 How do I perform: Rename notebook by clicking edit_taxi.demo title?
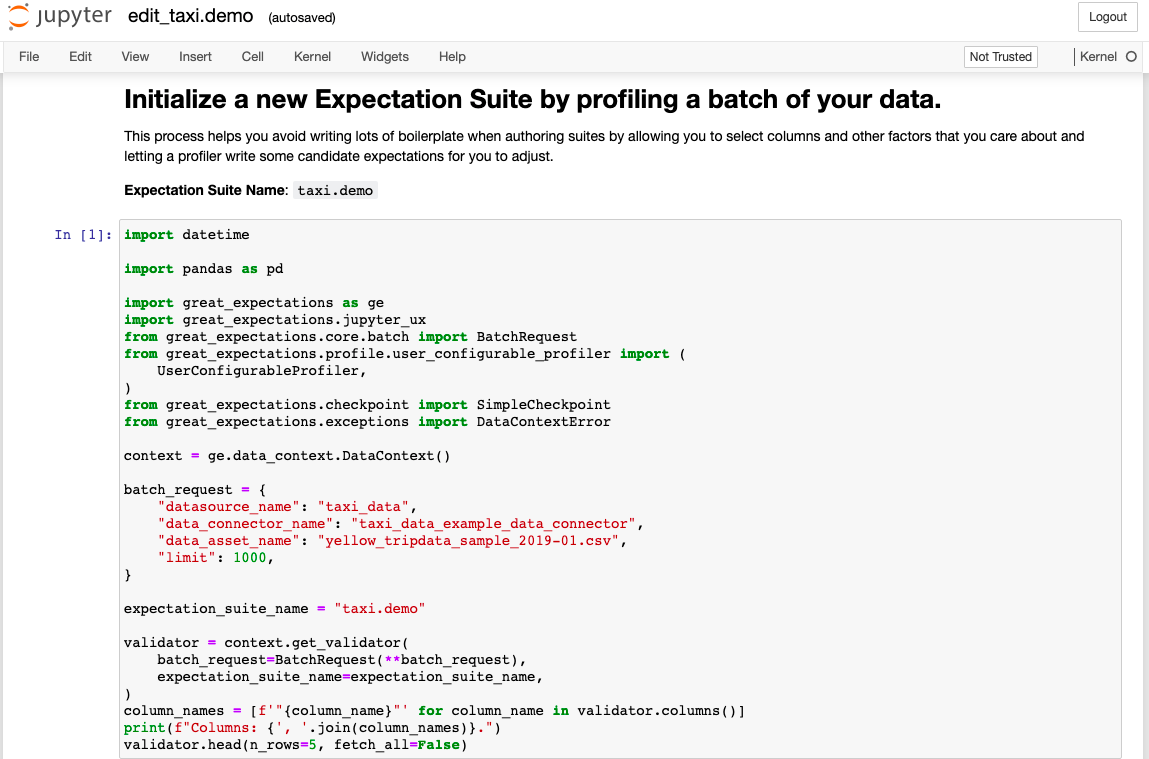[191, 17]
